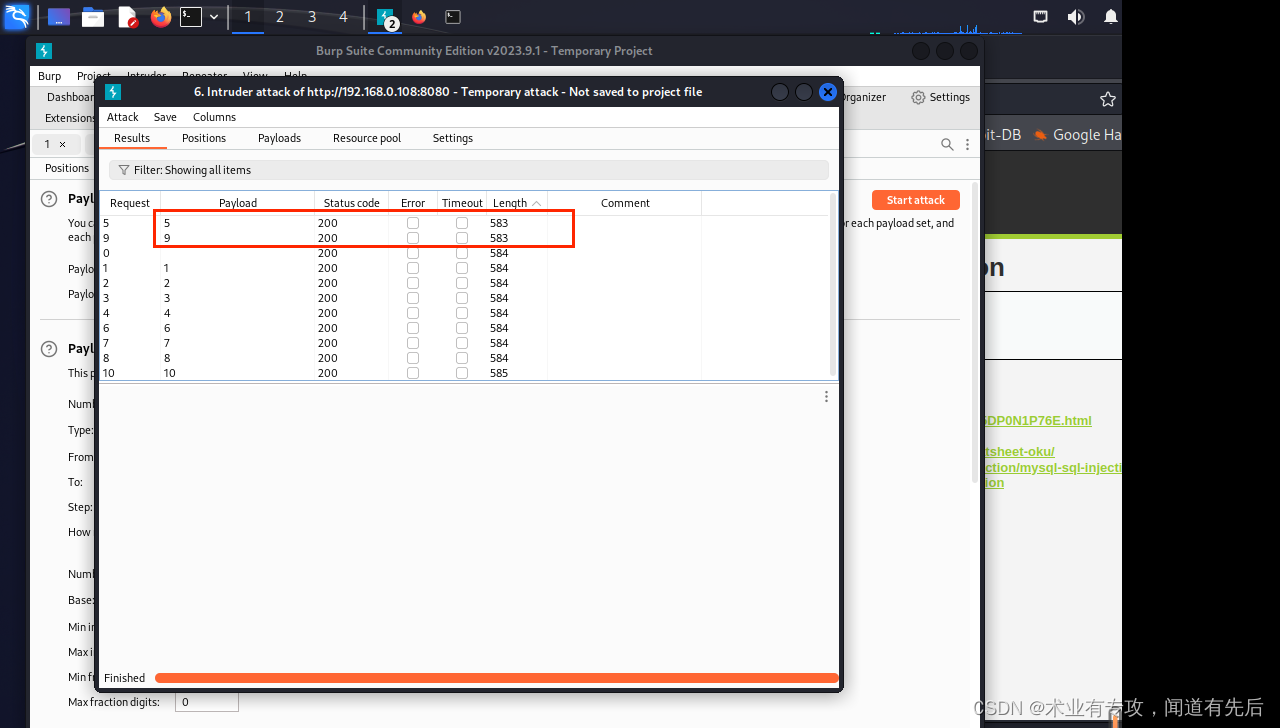
Task: Select the request 0 row with empty payload
Action: [464, 253]
